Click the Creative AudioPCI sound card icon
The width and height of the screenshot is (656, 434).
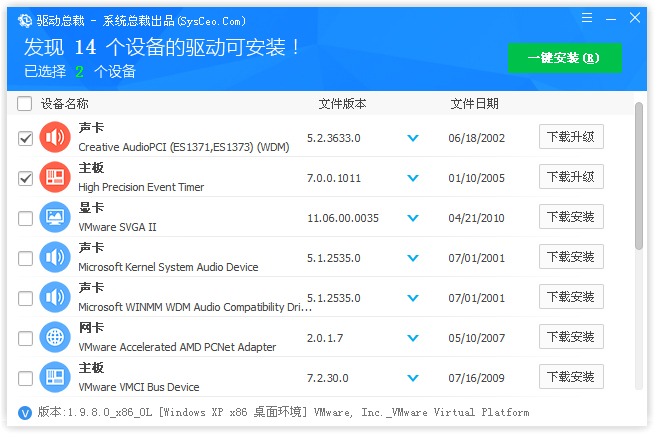pyautogui.click(x=55, y=137)
